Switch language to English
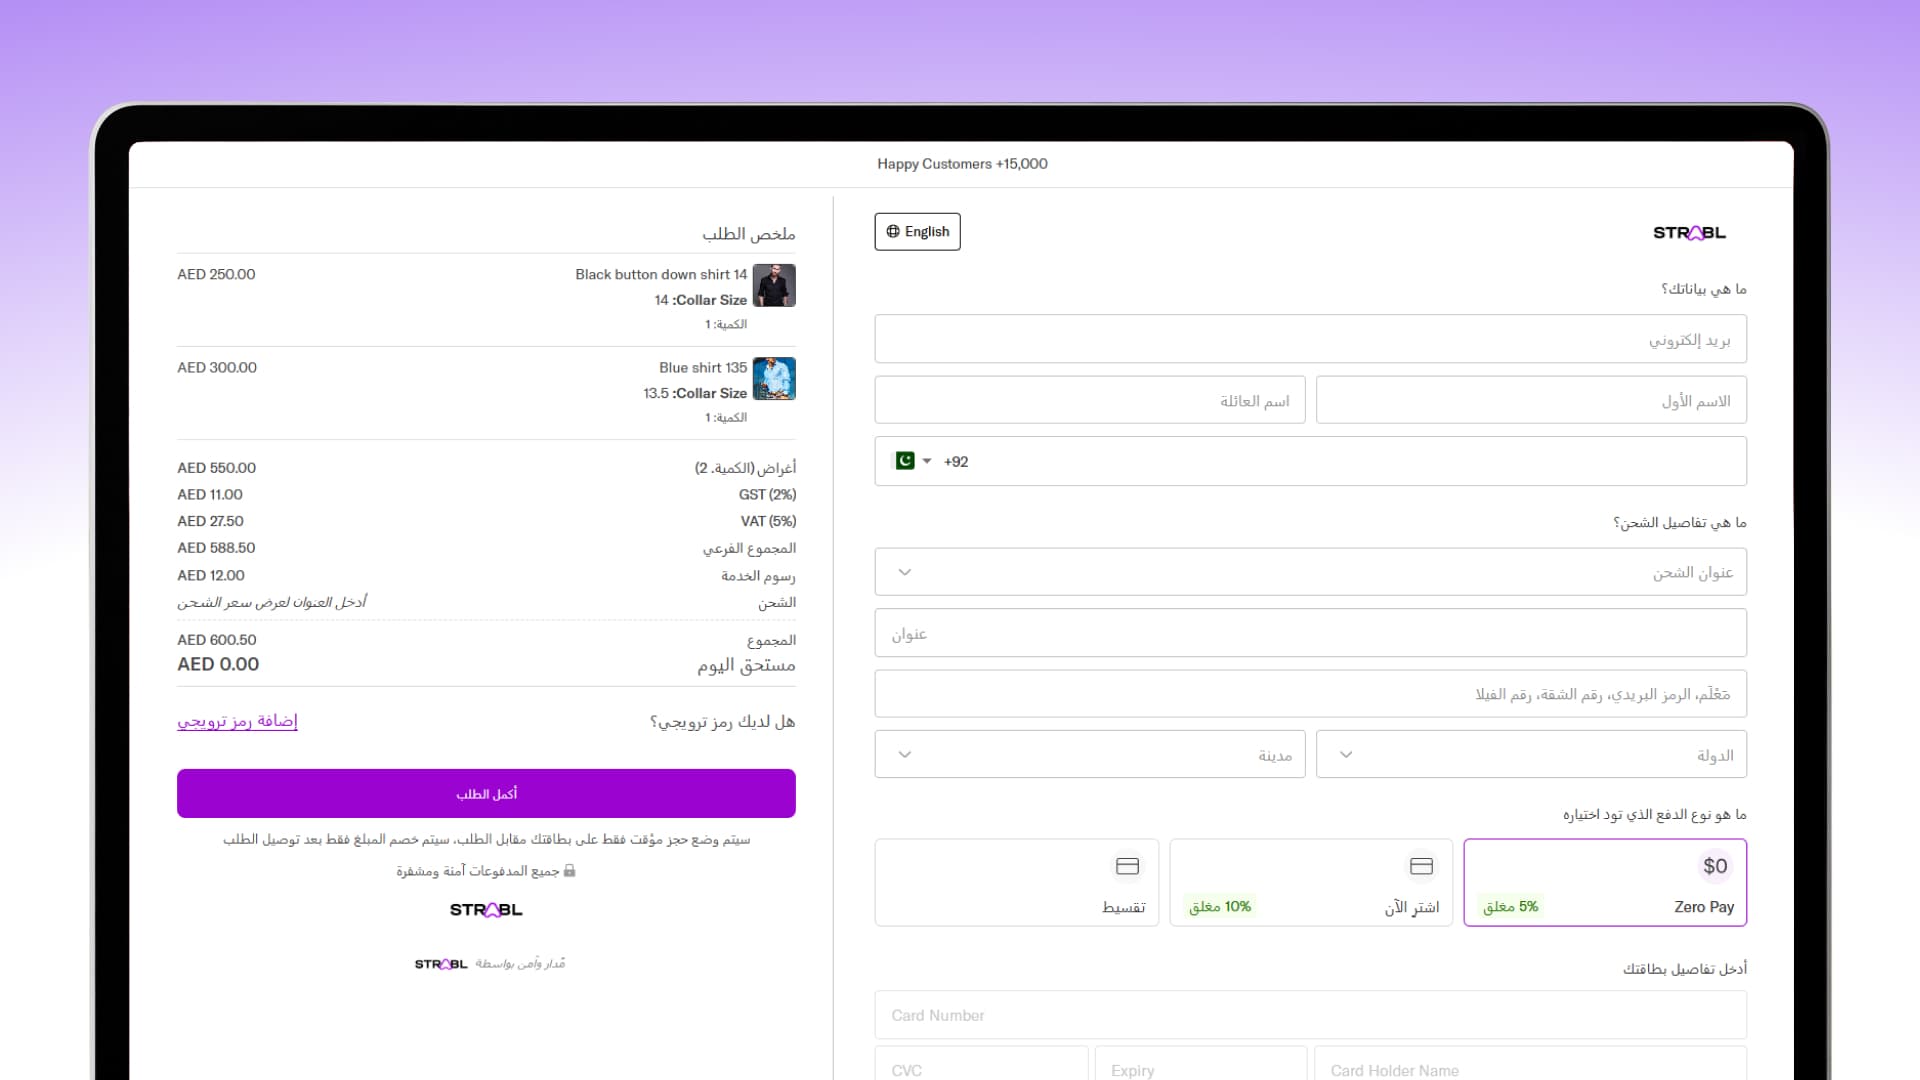Image resolution: width=1920 pixels, height=1080 pixels. [917, 232]
